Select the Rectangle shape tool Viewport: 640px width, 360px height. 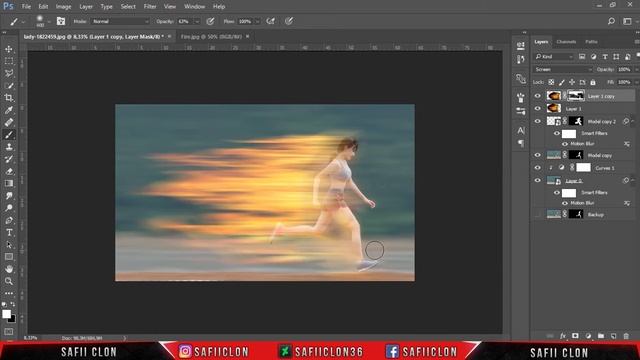pos(9,257)
